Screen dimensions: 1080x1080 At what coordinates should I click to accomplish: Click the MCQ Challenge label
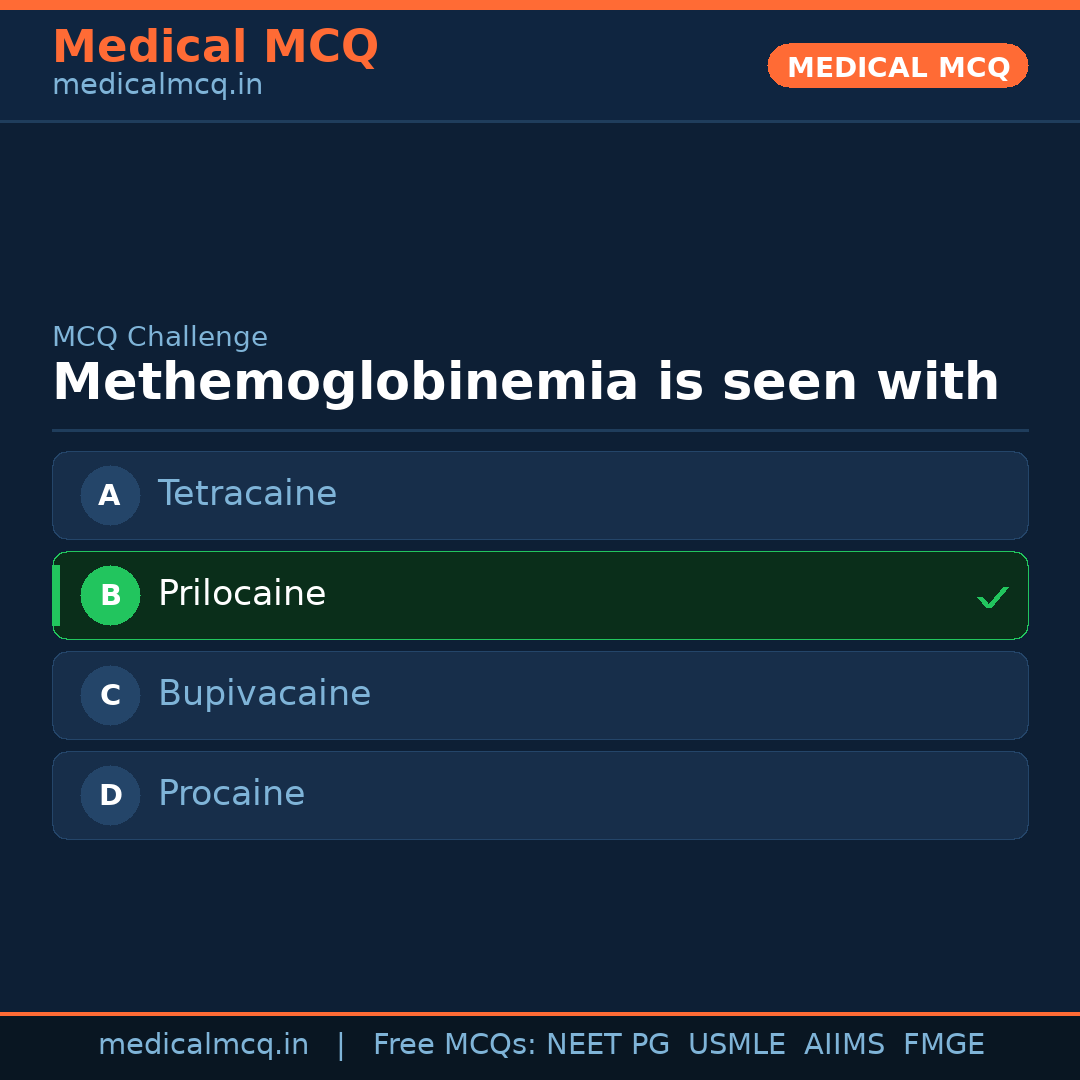click(x=160, y=337)
